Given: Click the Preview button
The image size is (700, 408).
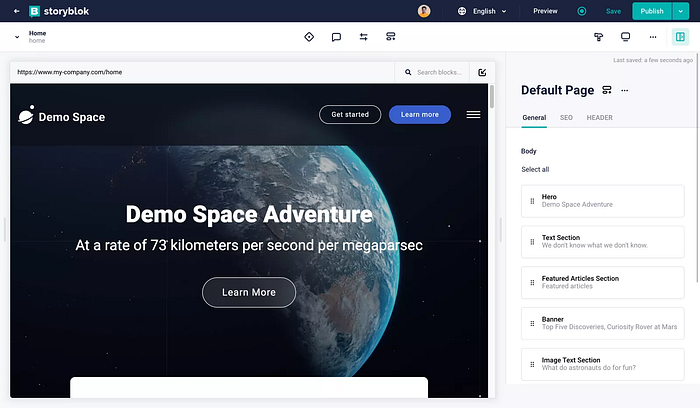Looking at the screenshot, I should pyautogui.click(x=545, y=11).
